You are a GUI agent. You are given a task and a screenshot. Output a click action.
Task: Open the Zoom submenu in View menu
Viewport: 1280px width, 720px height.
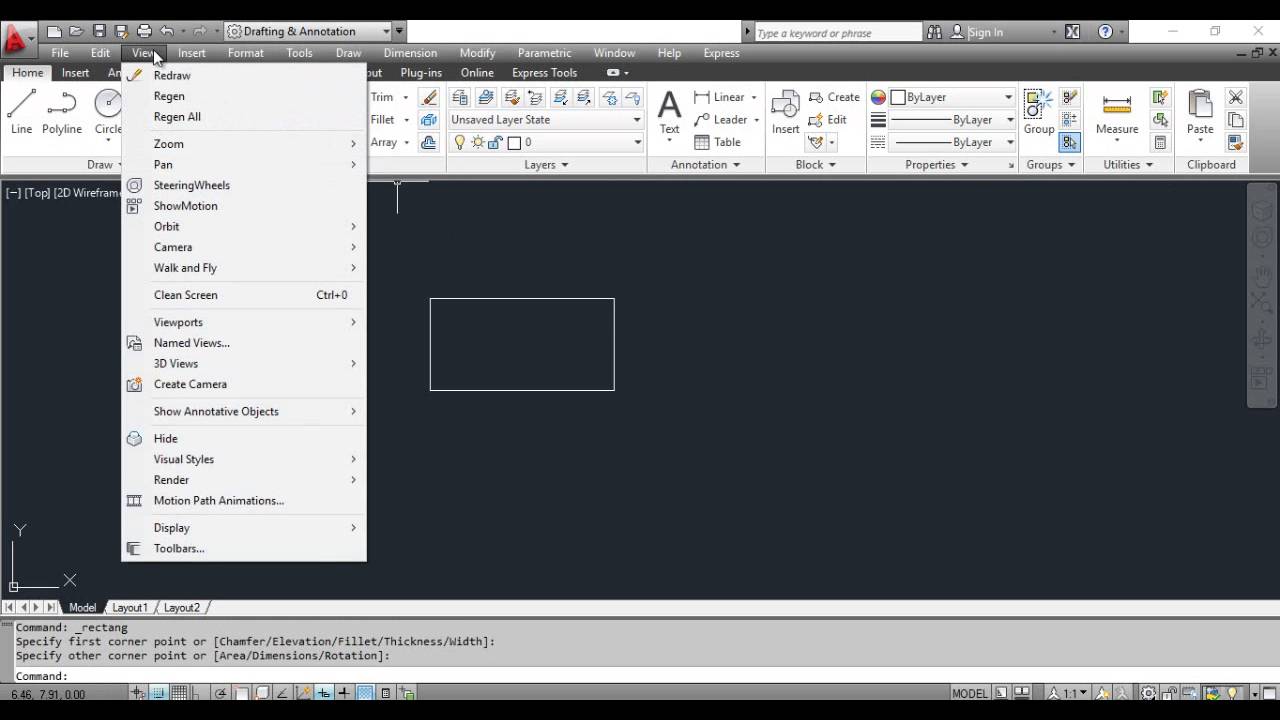coord(244,144)
